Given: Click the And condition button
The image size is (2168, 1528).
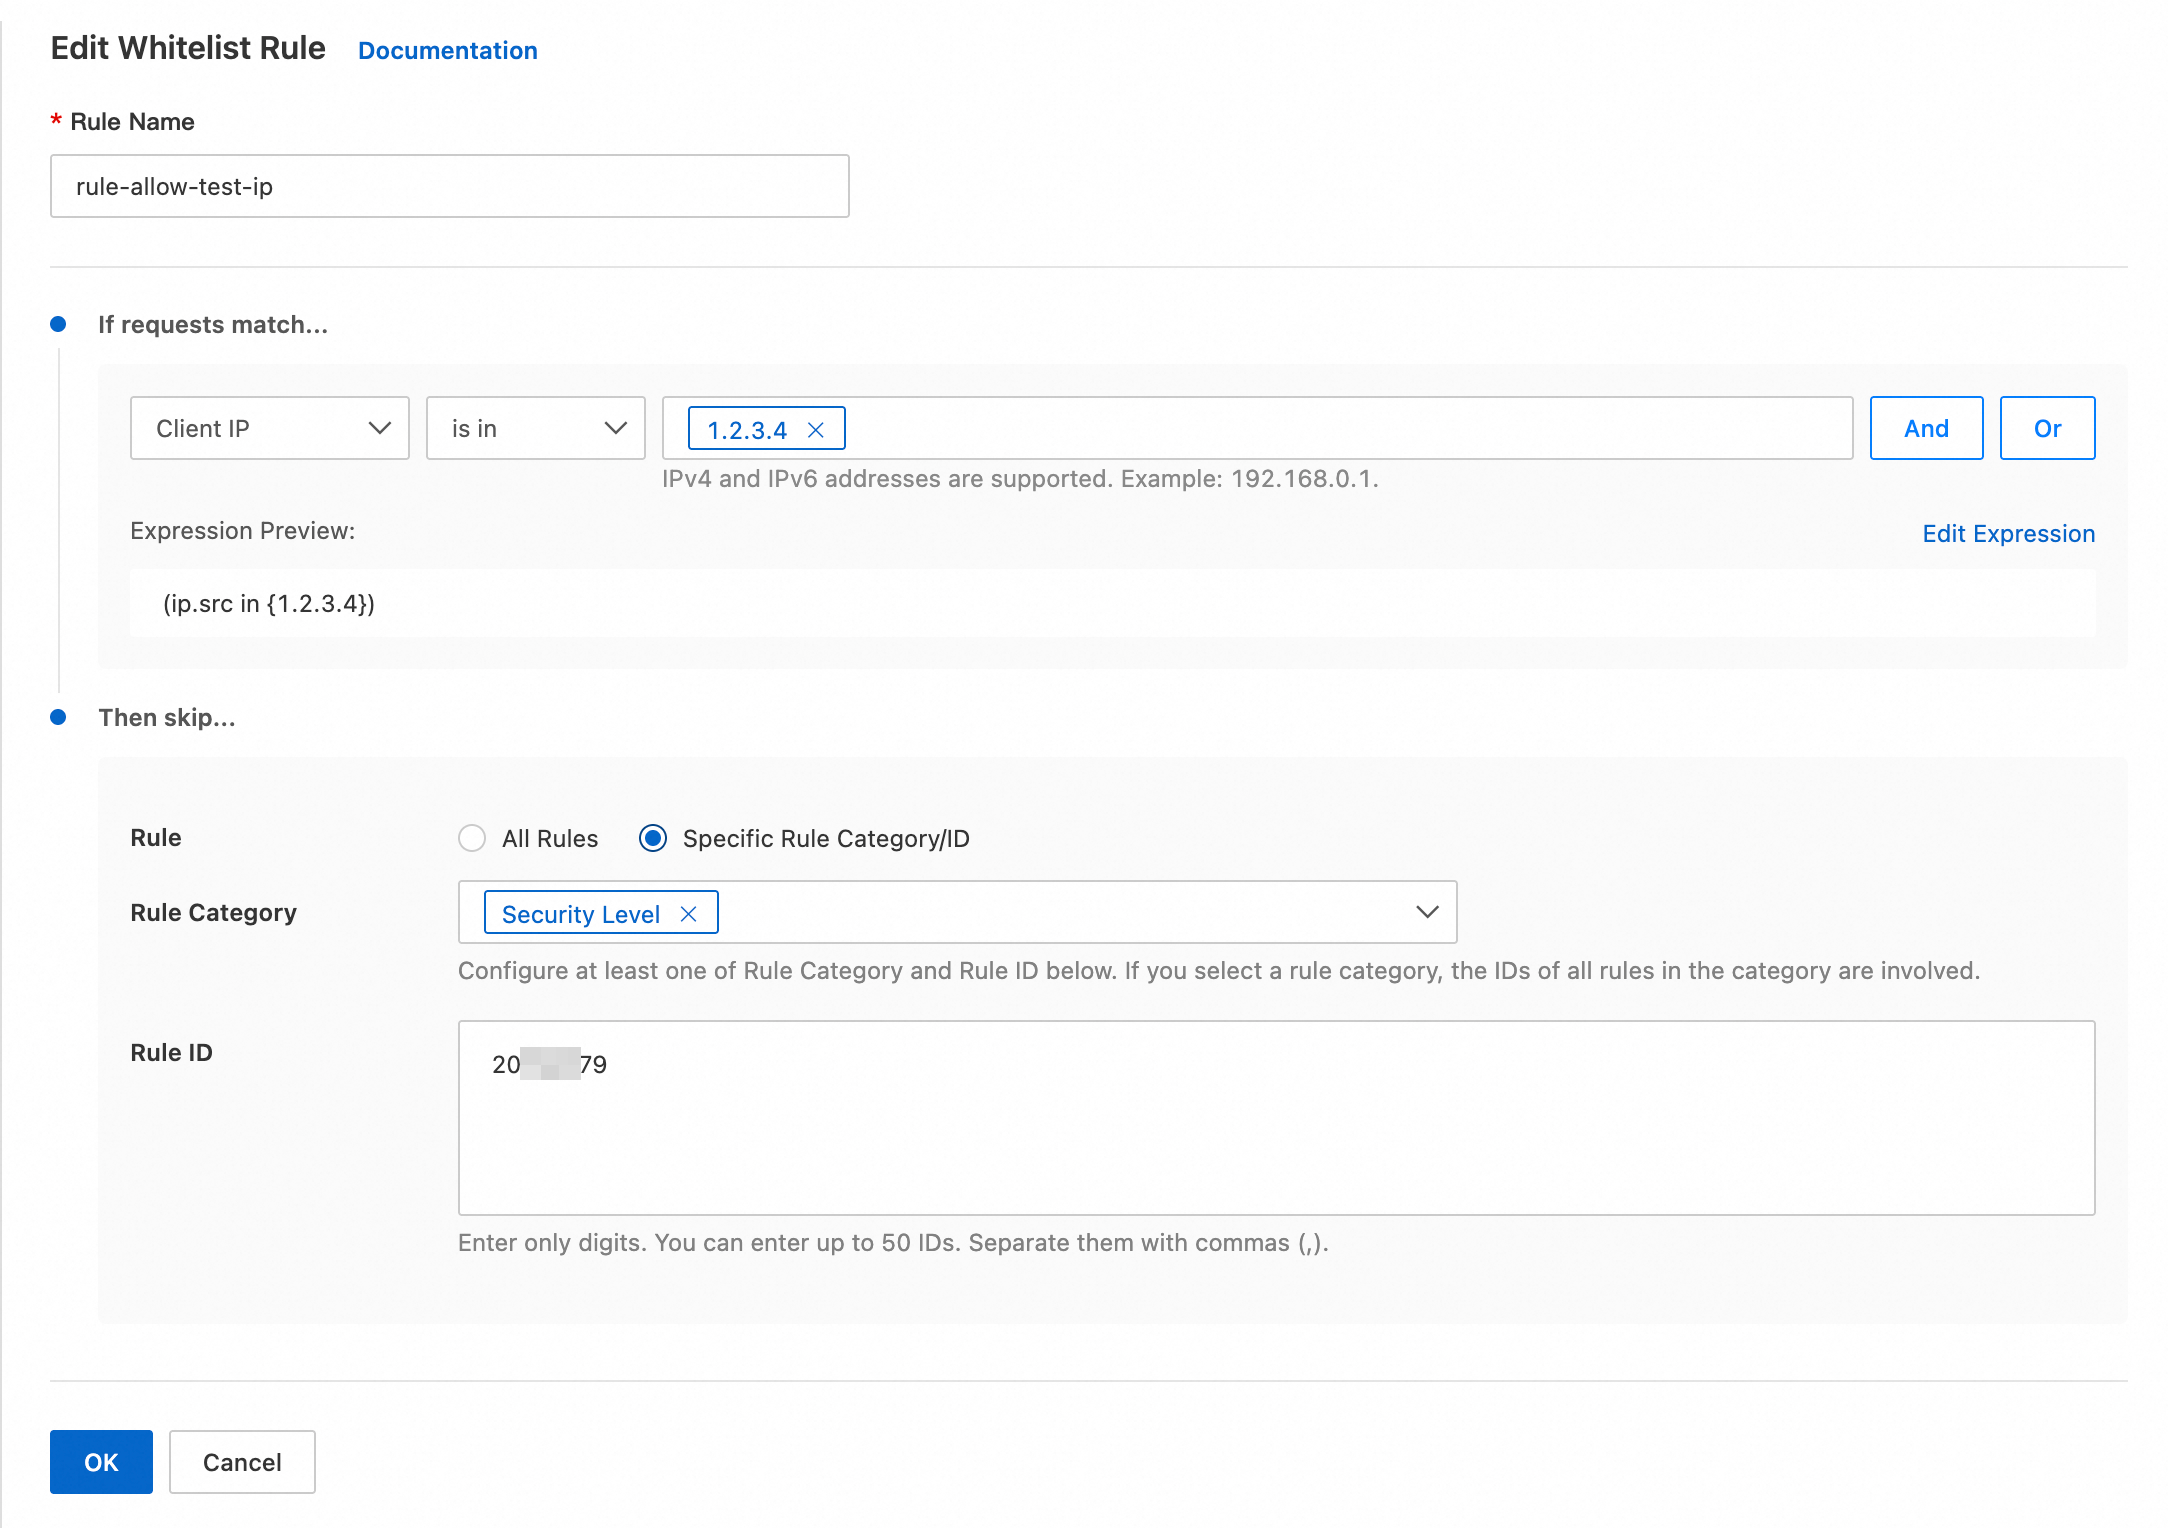Looking at the screenshot, I should pyautogui.click(x=1926, y=428).
